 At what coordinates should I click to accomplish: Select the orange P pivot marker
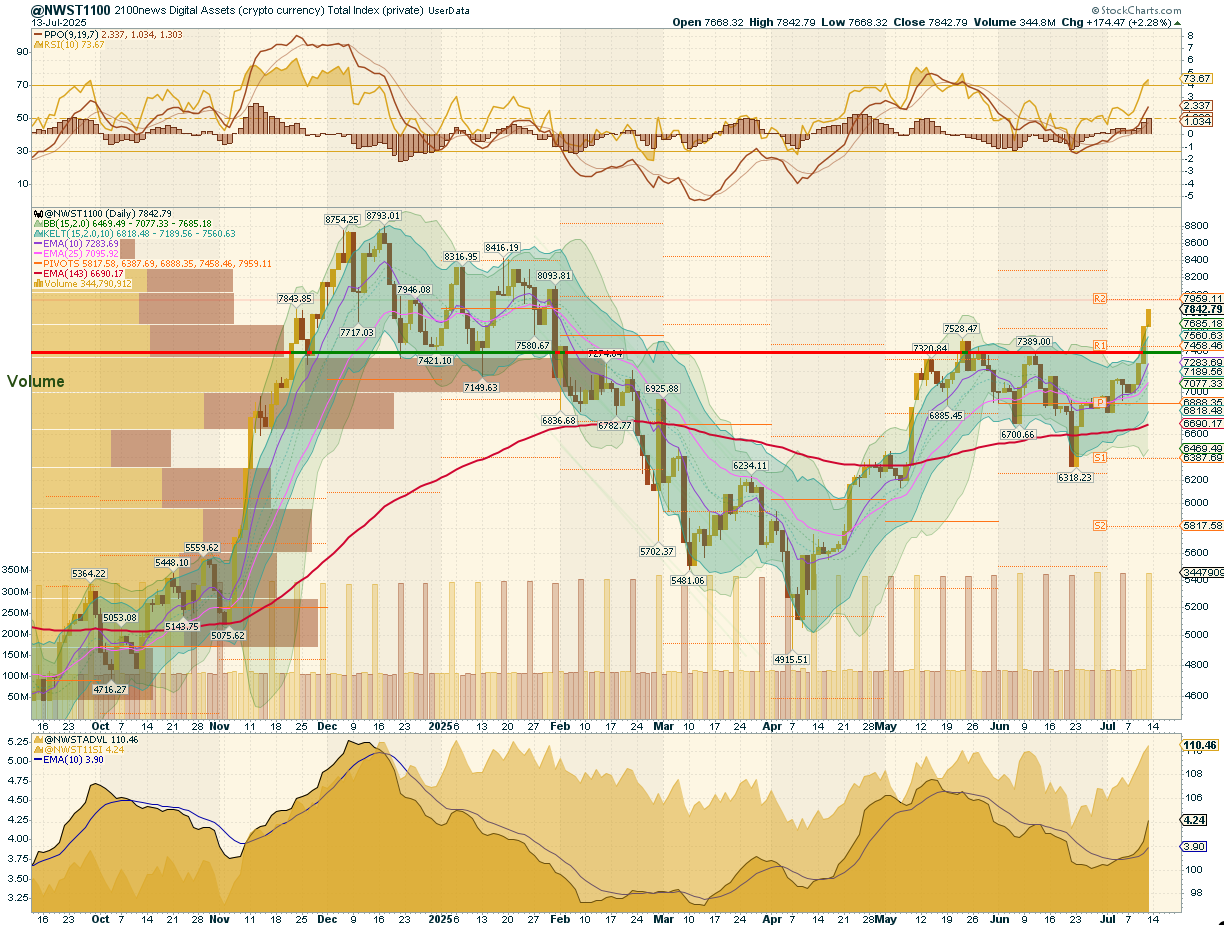[x=1099, y=402]
